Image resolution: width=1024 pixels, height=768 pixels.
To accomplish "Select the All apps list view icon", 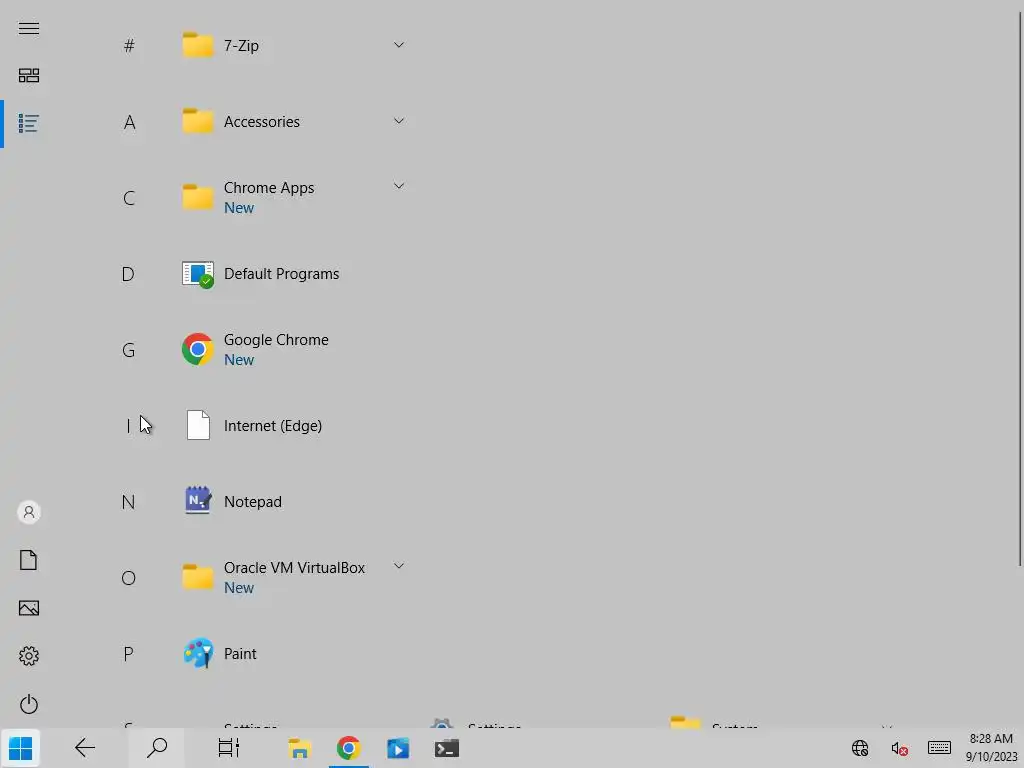I will point(29,123).
